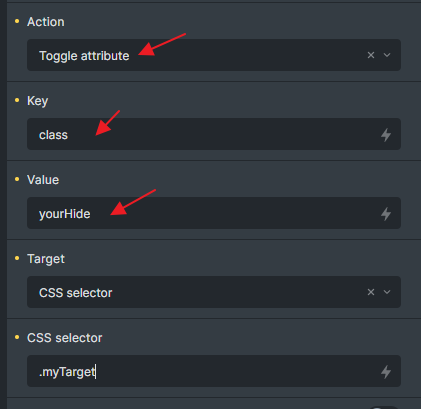
Task: Expand the Target dropdown chevron
Action: [x=387, y=292]
